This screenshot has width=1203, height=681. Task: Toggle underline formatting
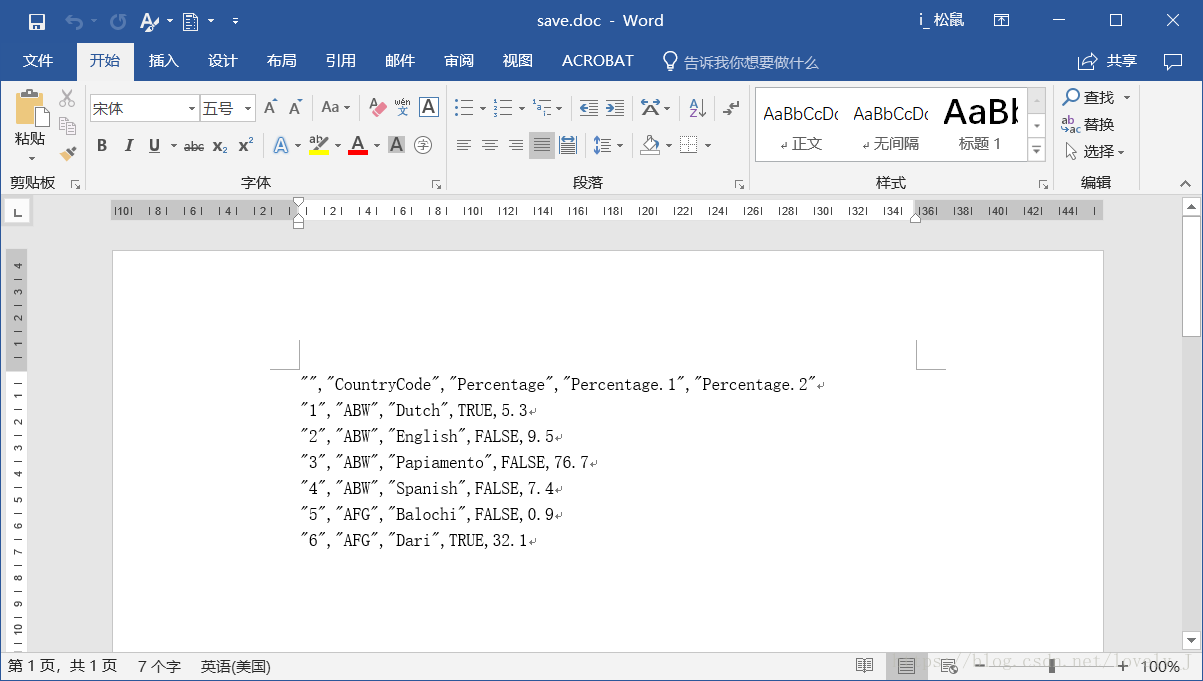tap(154, 146)
